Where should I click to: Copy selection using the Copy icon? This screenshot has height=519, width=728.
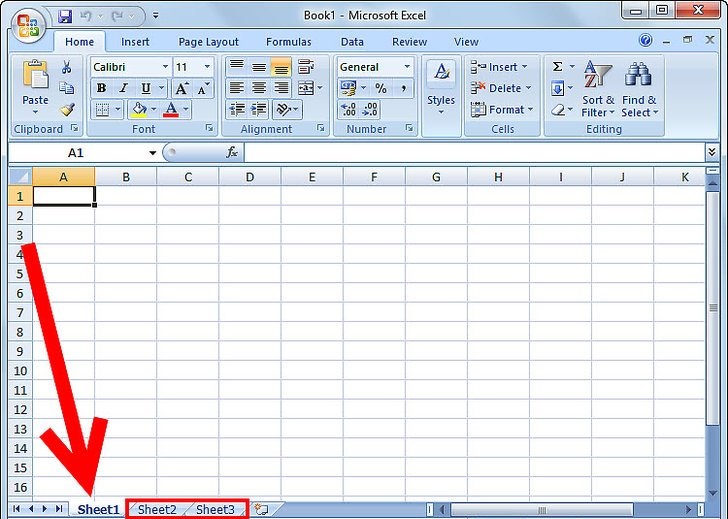tap(66, 88)
